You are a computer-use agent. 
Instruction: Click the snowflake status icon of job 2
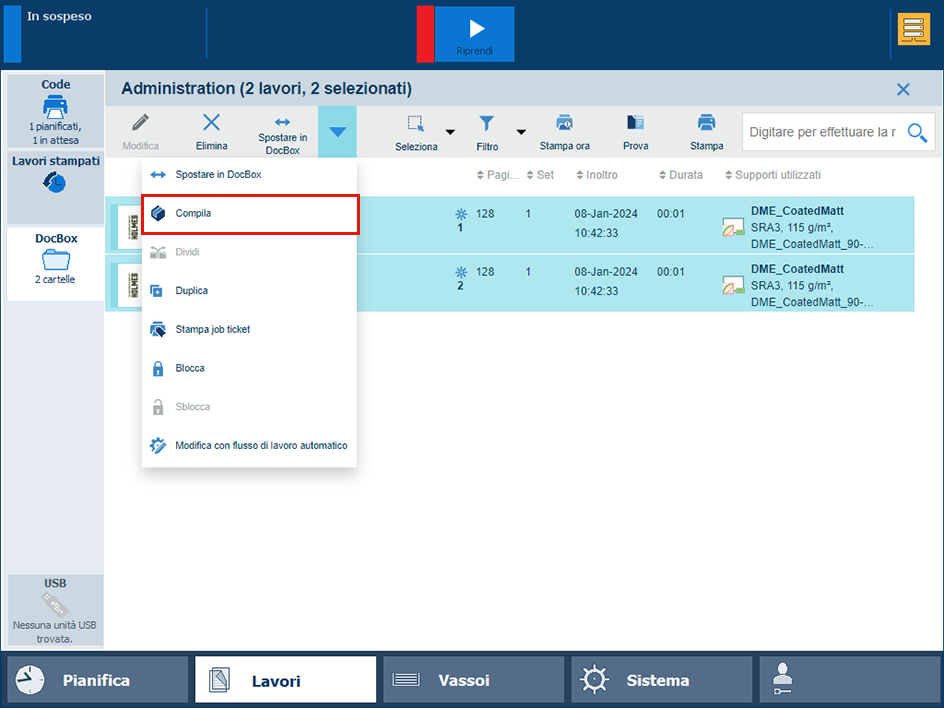[x=461, y=272]
